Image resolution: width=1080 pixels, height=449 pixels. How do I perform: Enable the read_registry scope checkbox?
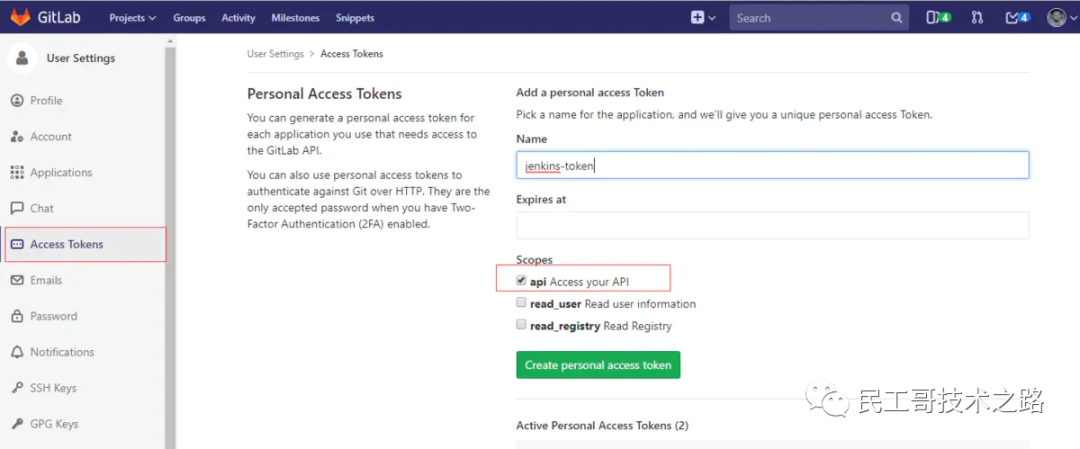(521, 324)
